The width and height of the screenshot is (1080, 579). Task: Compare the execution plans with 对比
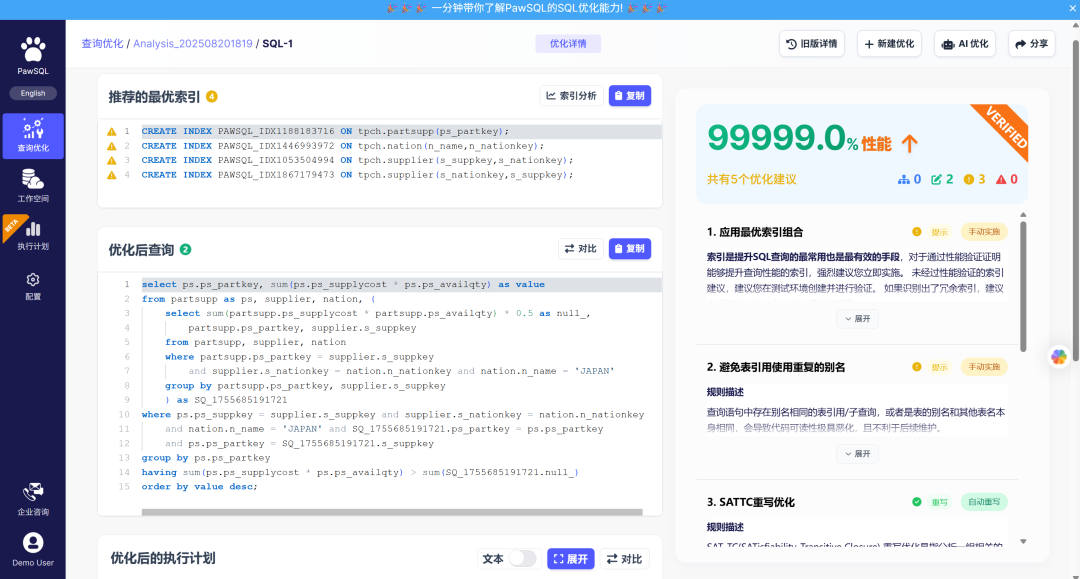coord(625,559)
